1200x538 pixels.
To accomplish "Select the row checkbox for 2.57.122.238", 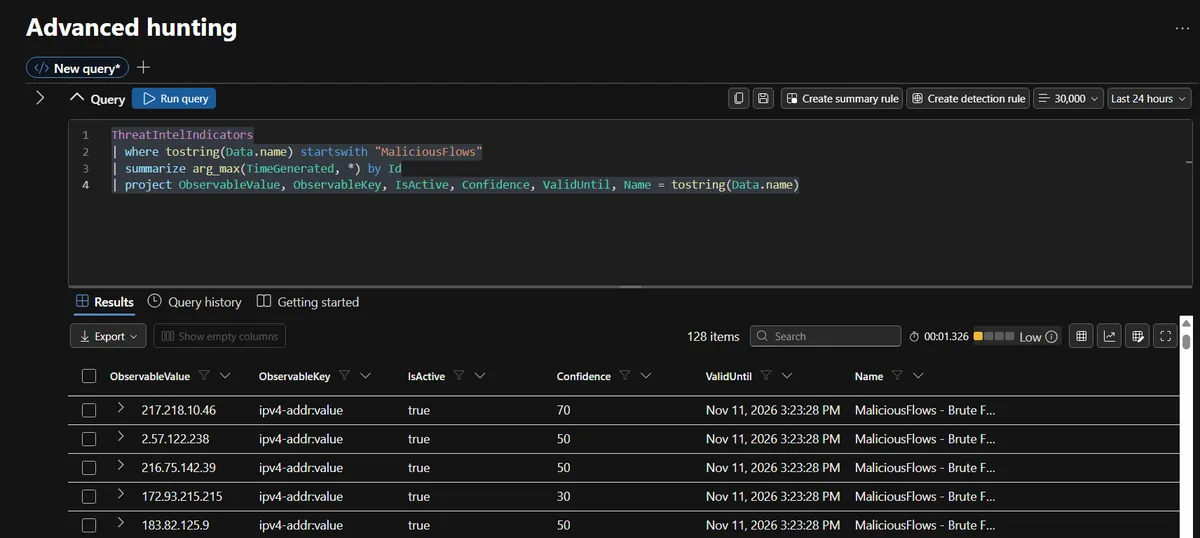I will tap(89, 439).
